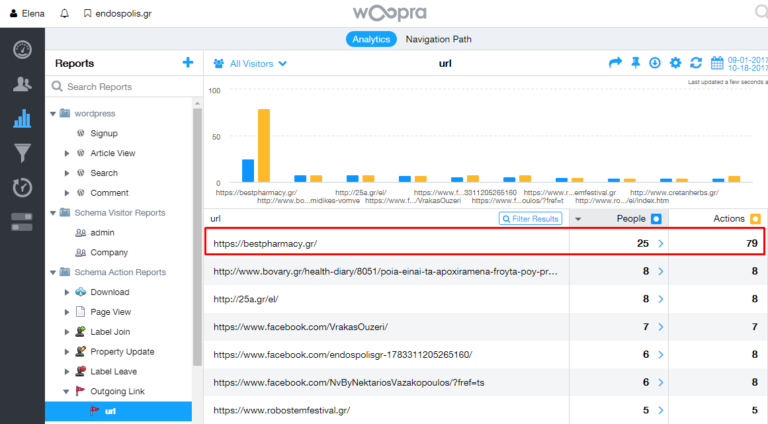The image size is (768, 424).
Task: Click the share arrow icon
Action: 615,63
